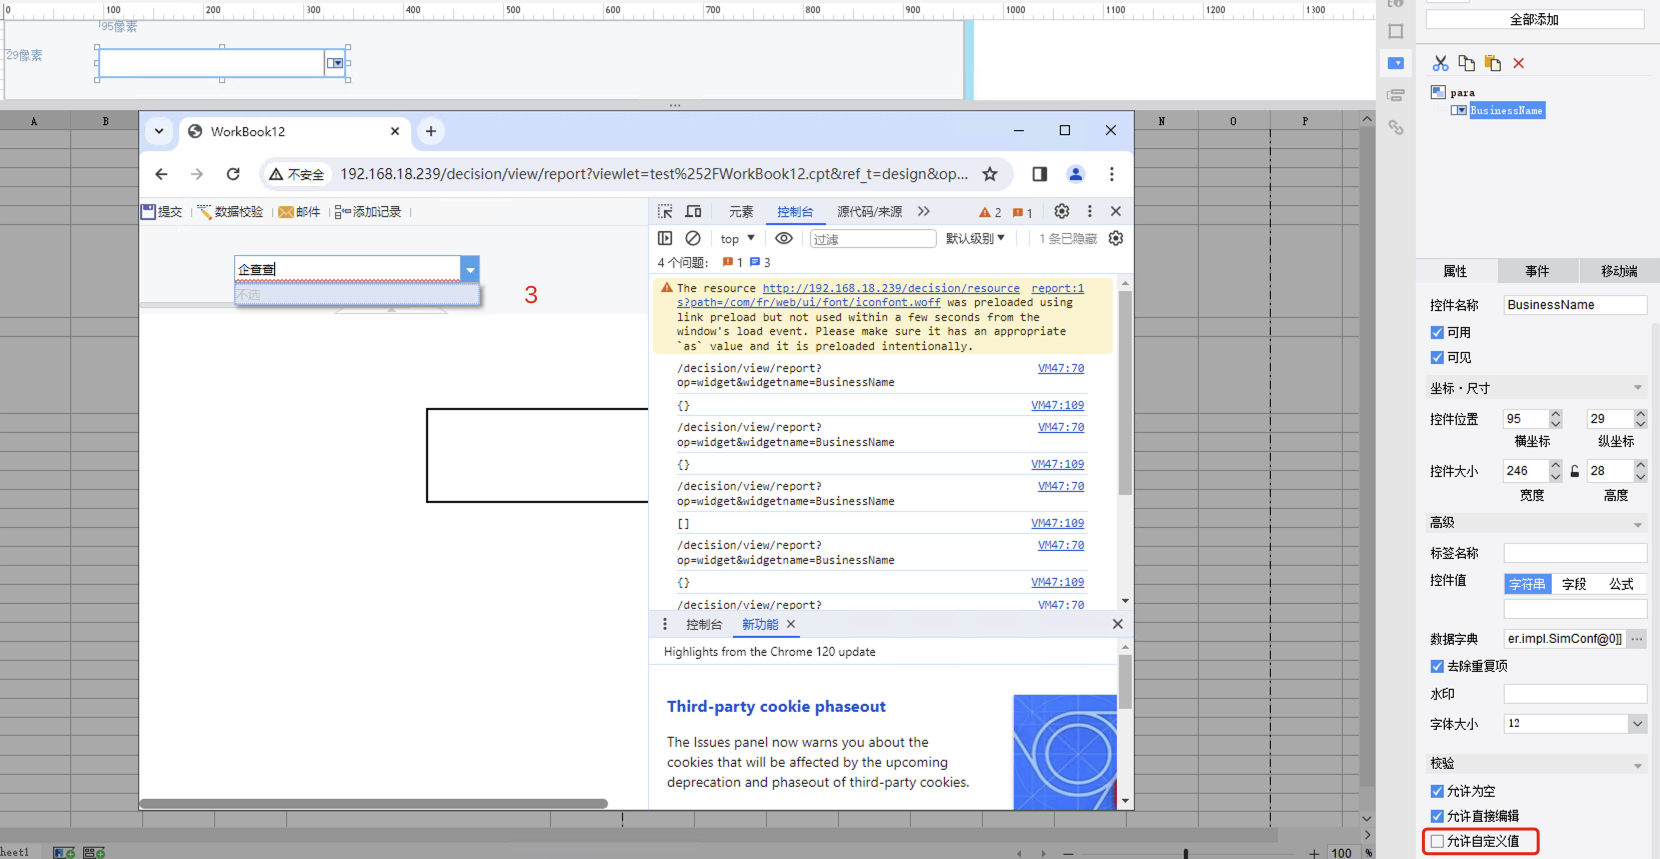This screenshot has width=1660, height=859.
Task: Clear the console with the ban icon
Action: (x=693, y=238)
